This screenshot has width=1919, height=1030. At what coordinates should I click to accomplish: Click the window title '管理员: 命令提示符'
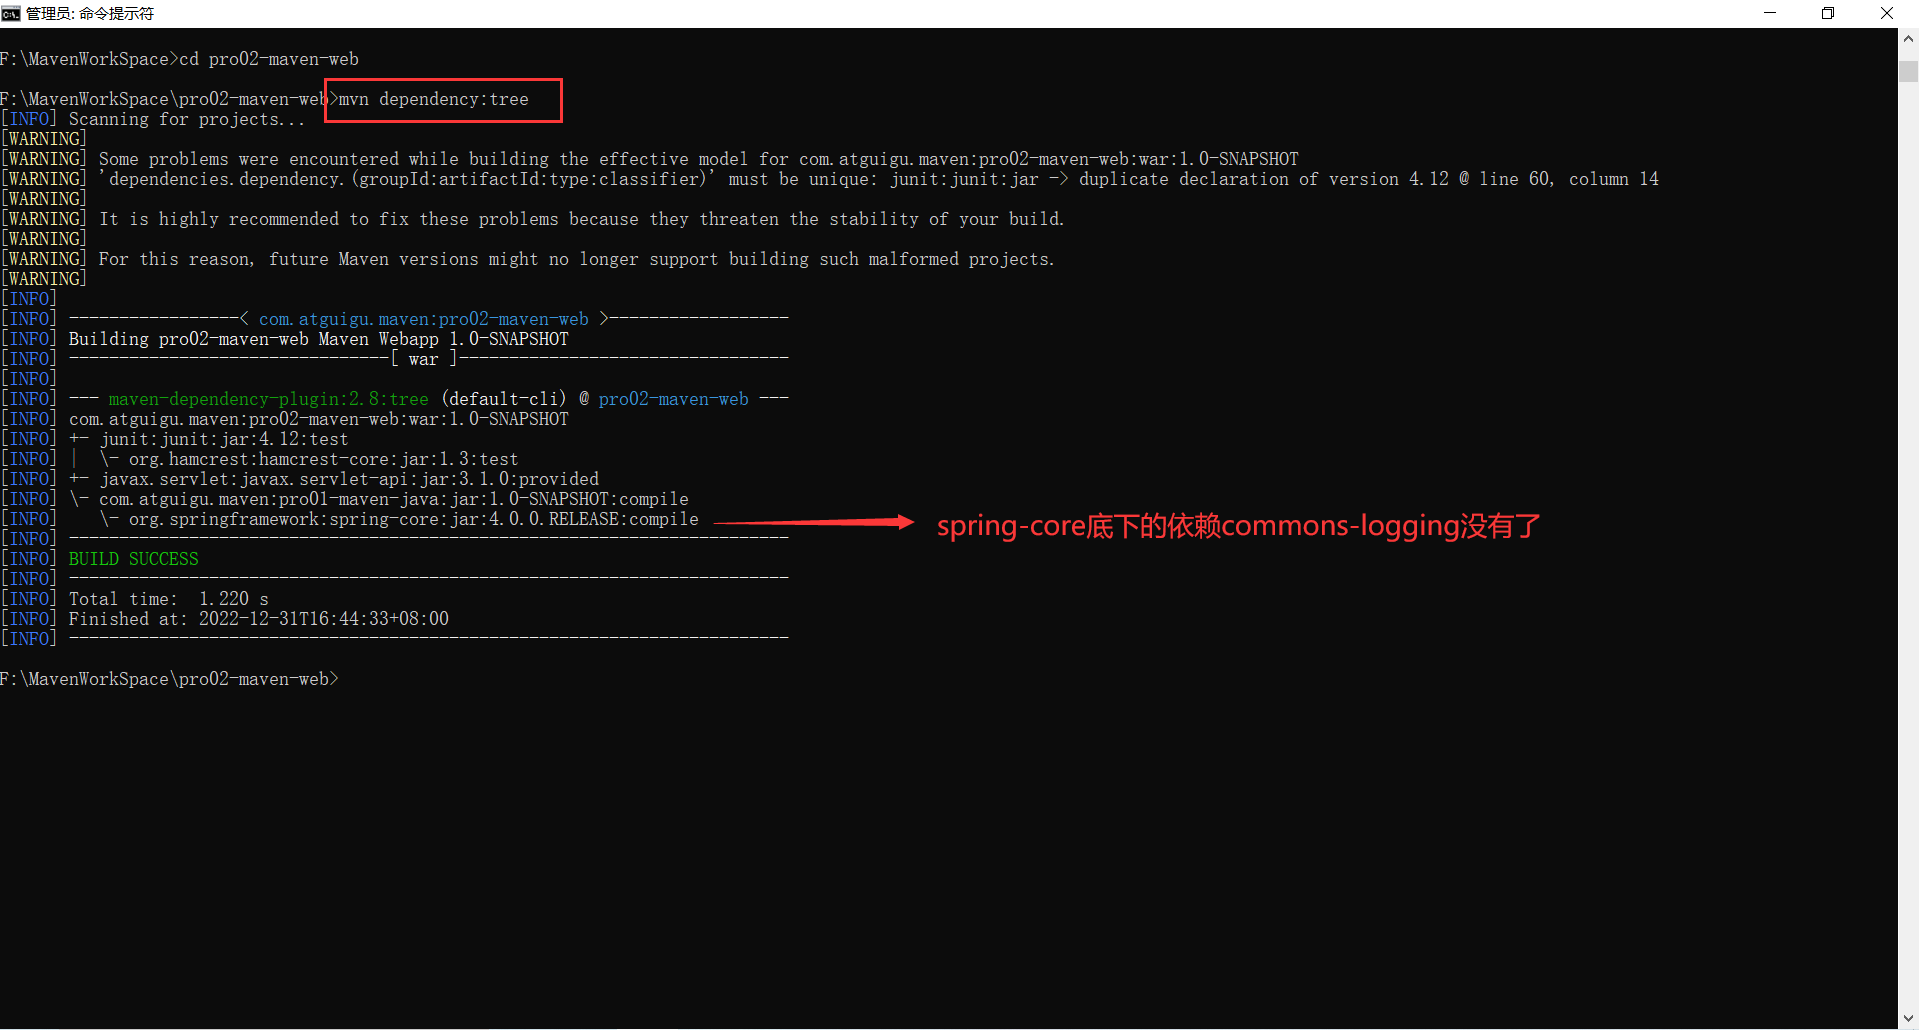click(x=90, y=13)
